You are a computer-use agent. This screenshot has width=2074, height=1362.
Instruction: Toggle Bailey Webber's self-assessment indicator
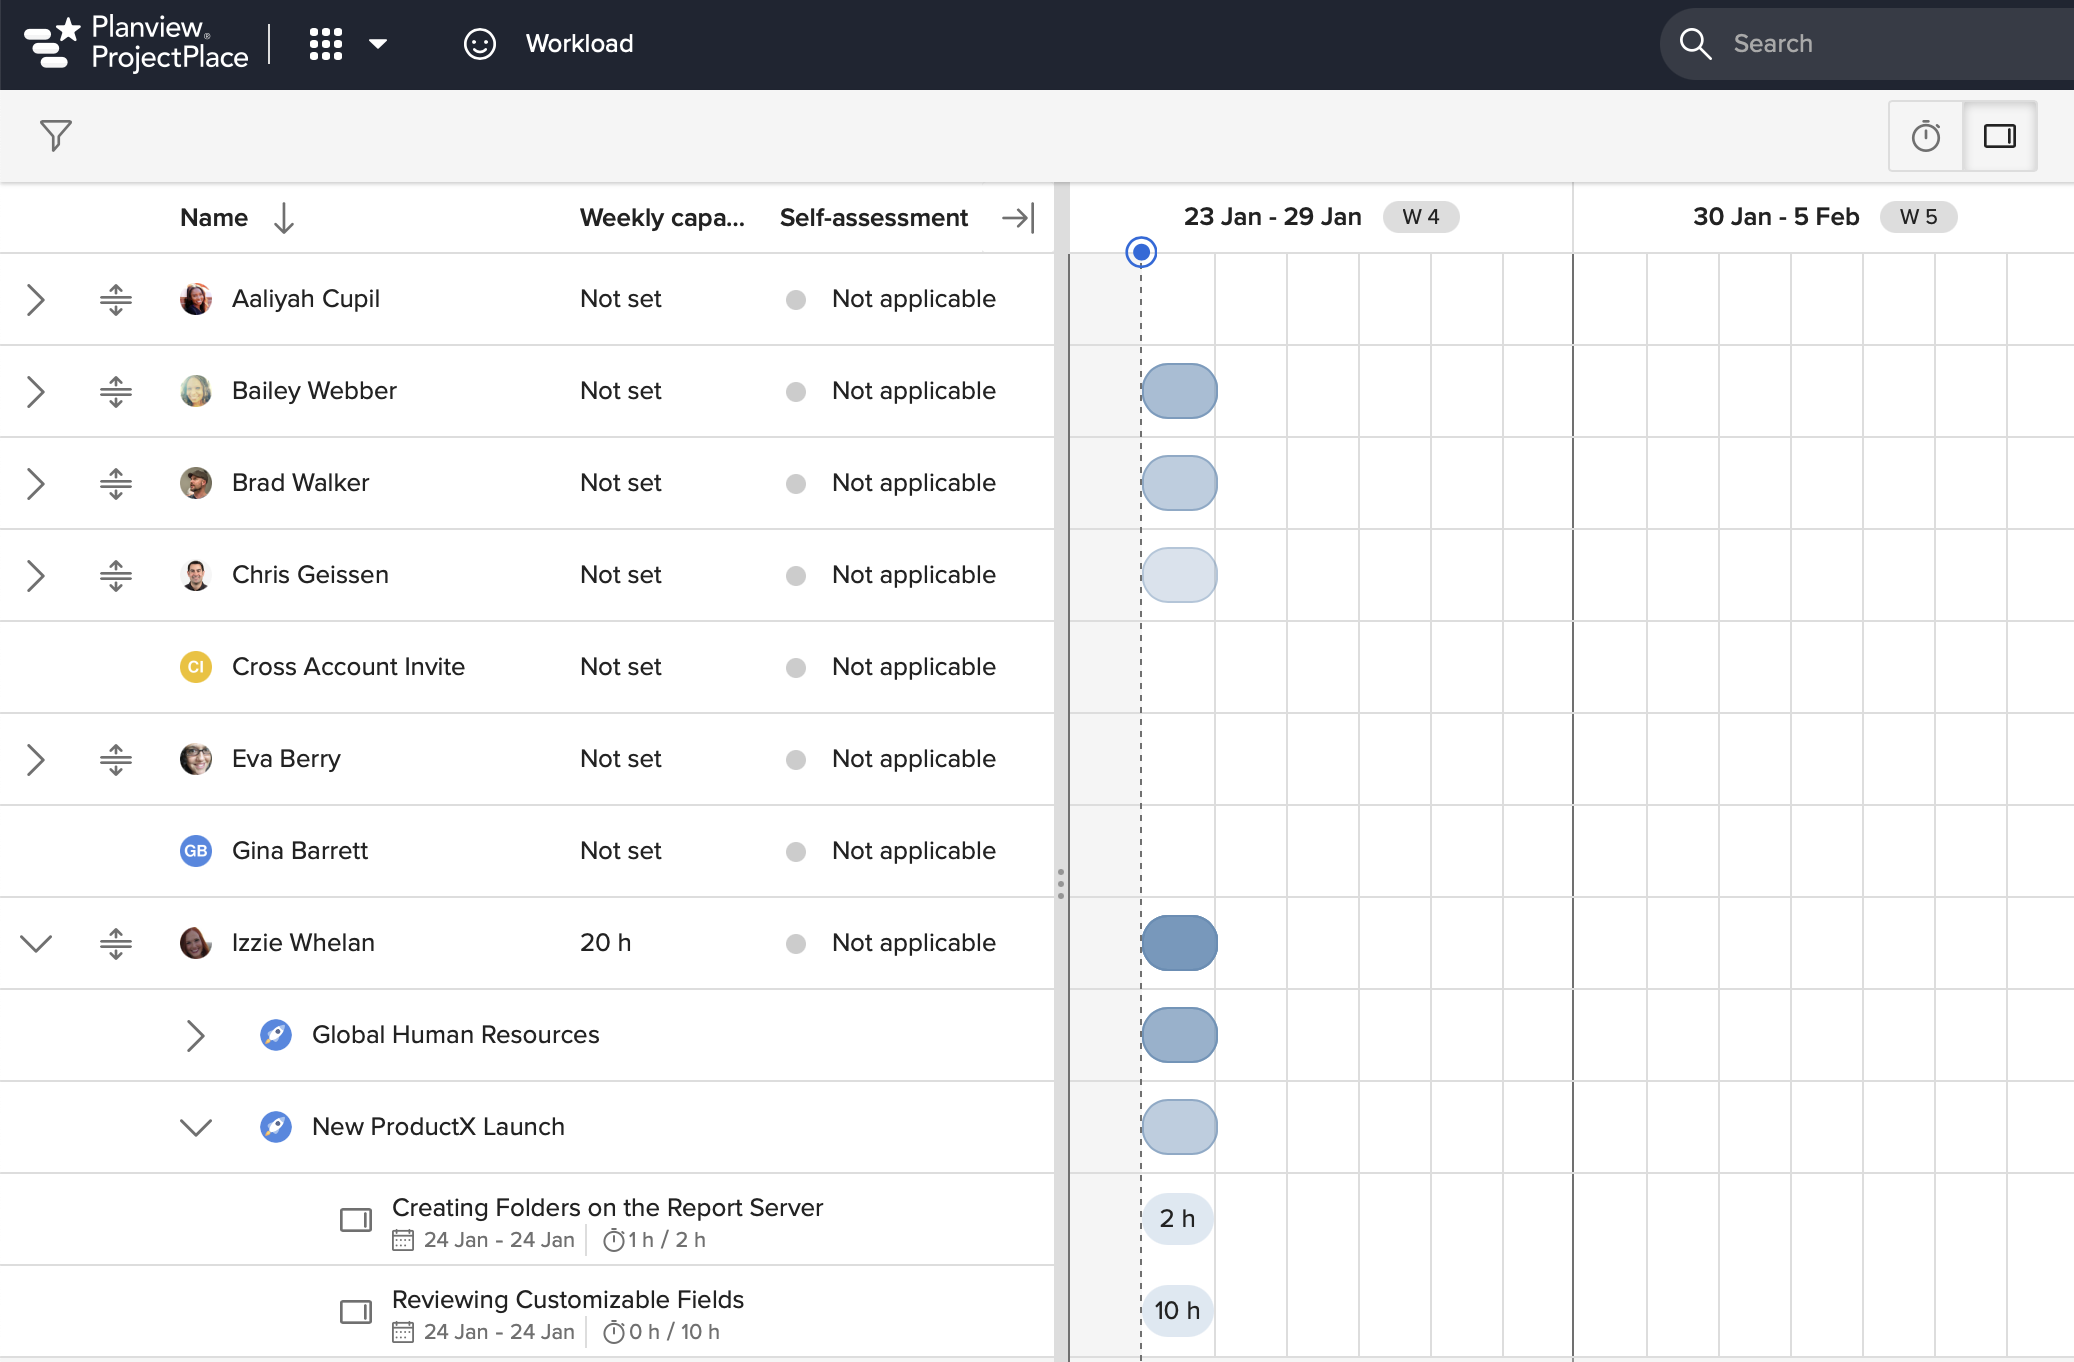[795, 391]
